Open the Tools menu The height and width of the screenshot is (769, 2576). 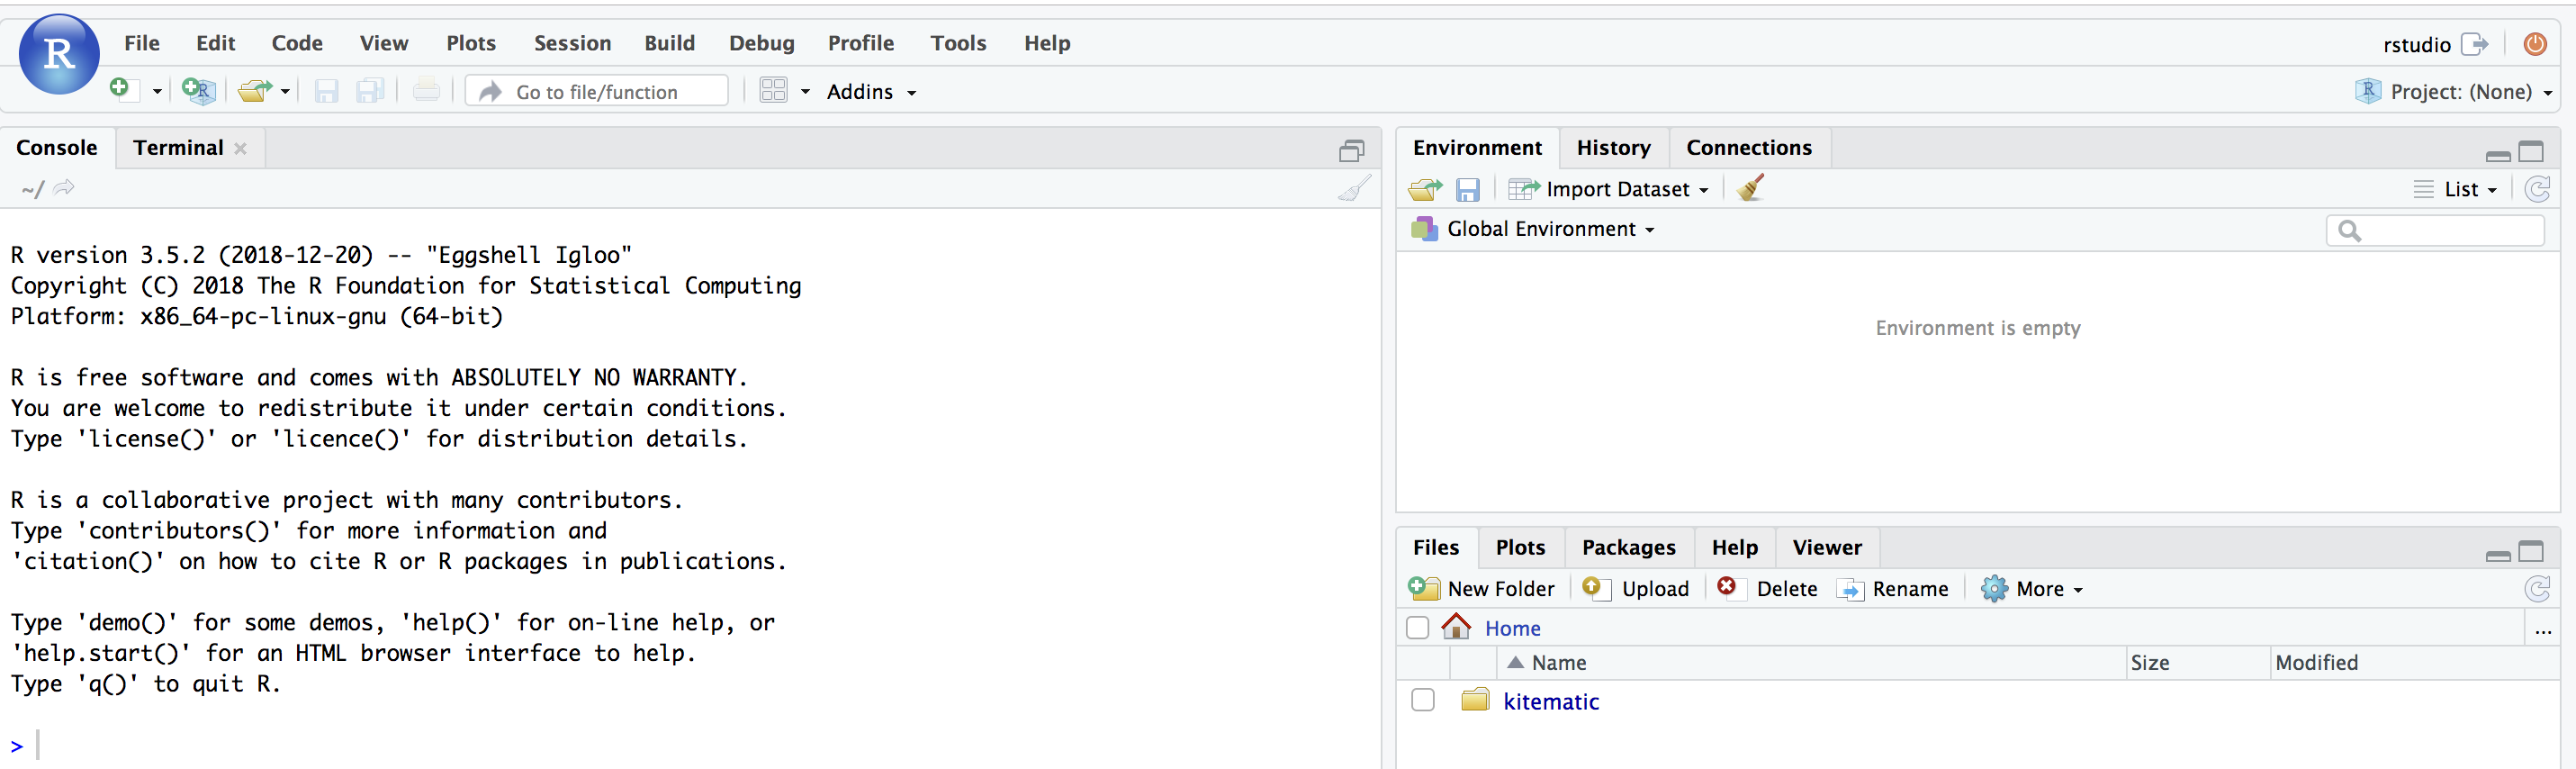[958, 43]
